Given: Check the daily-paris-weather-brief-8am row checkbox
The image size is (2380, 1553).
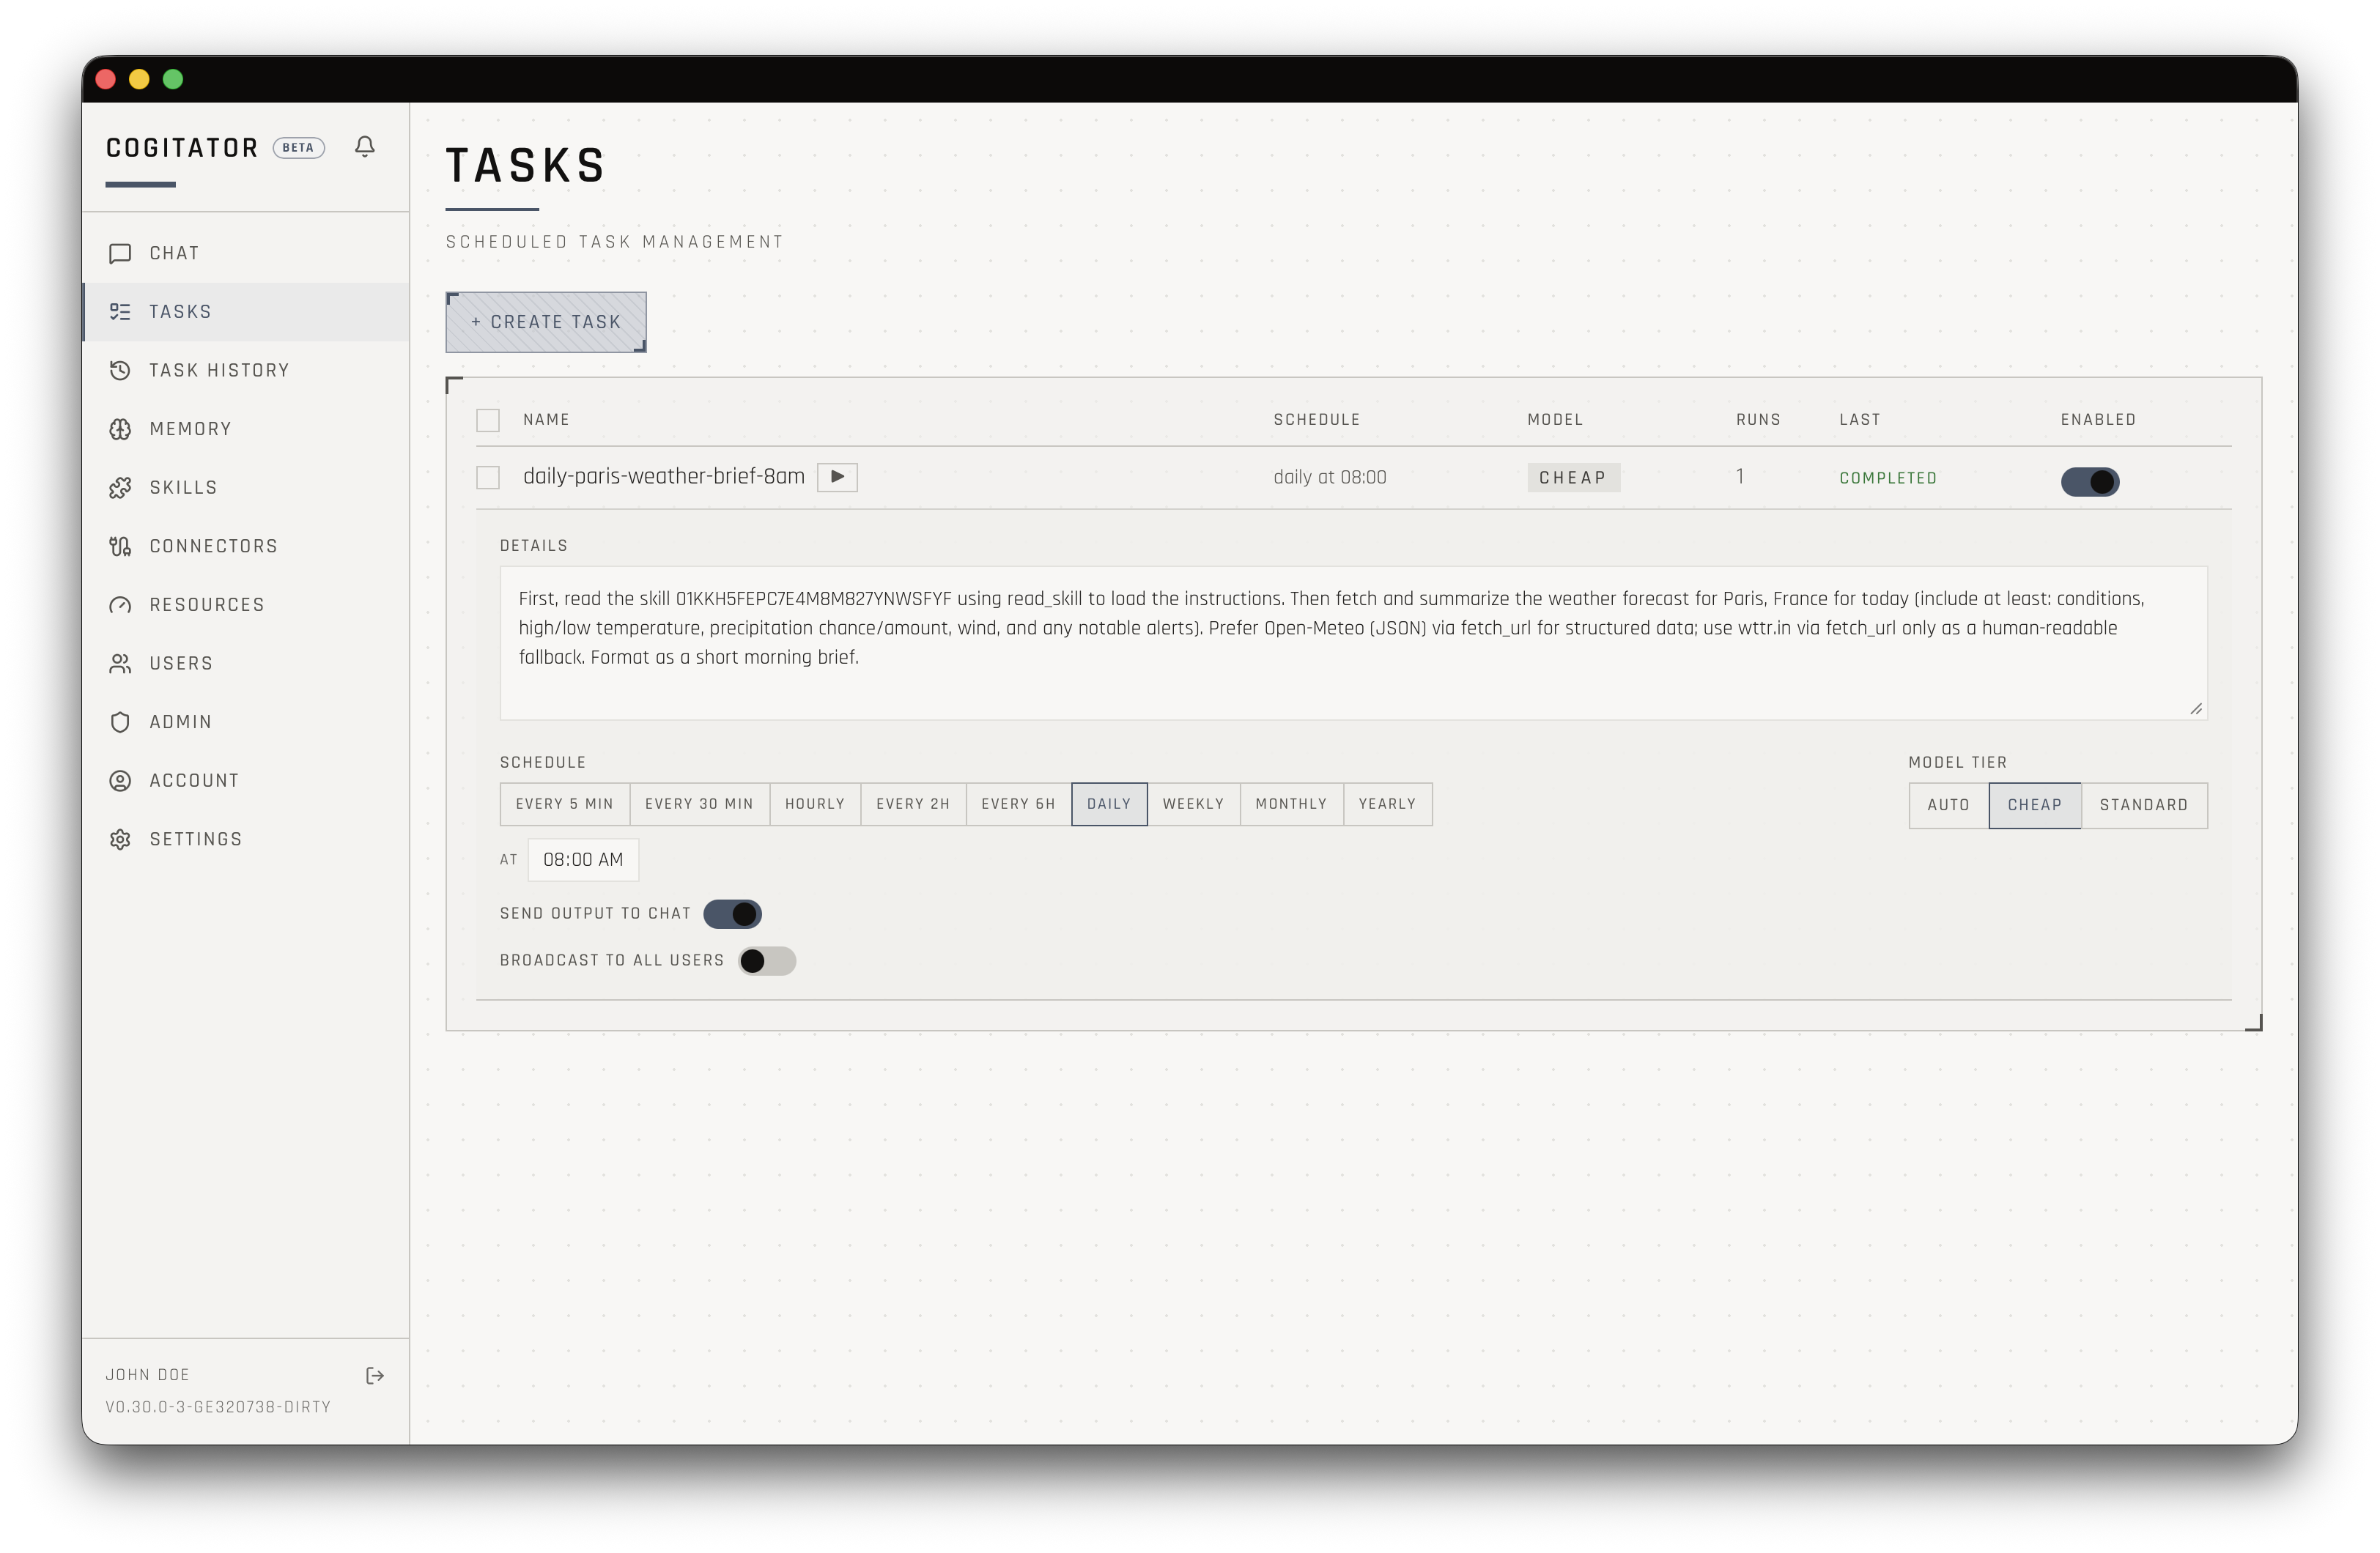Looking at the screenshot, I should (488, 478).
